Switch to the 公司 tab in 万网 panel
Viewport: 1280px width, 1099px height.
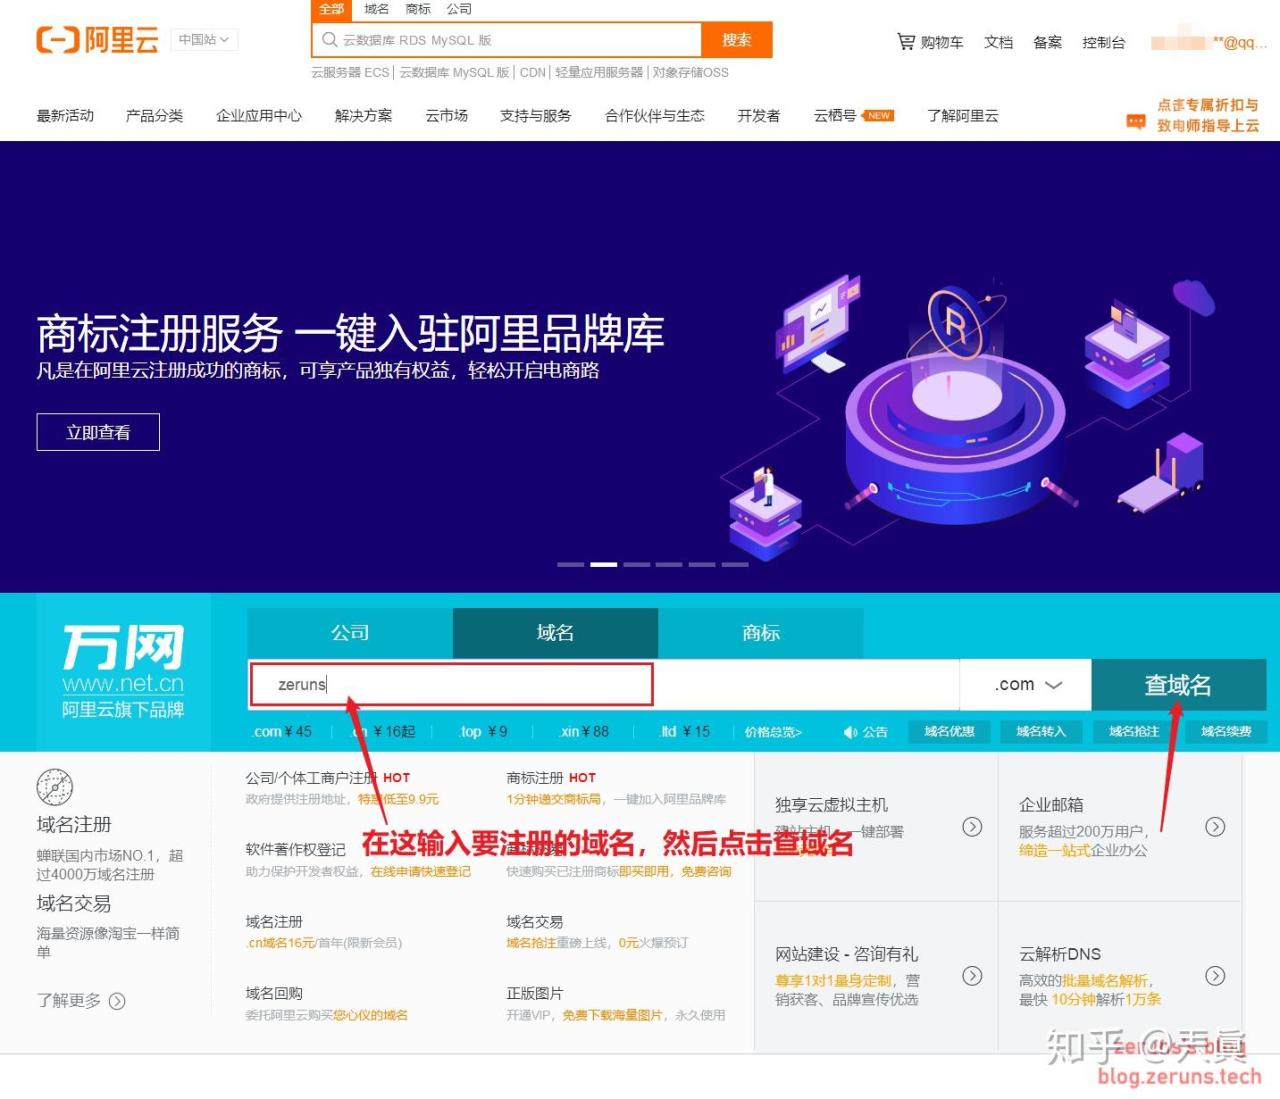click(x=350, y=633)
